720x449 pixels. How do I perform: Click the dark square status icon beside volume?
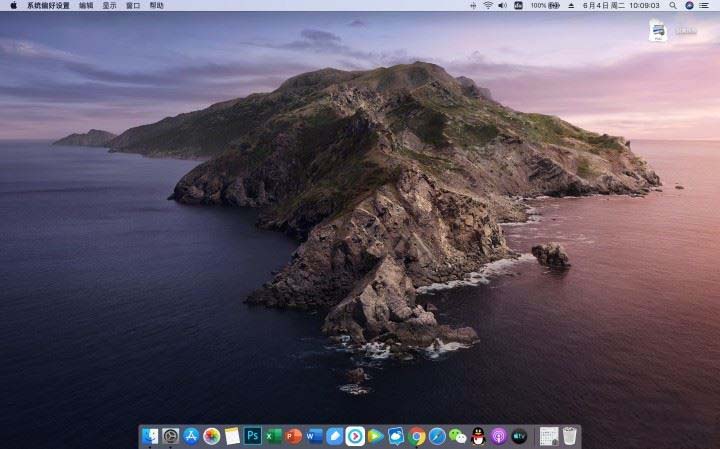click(x=518, y=6)
